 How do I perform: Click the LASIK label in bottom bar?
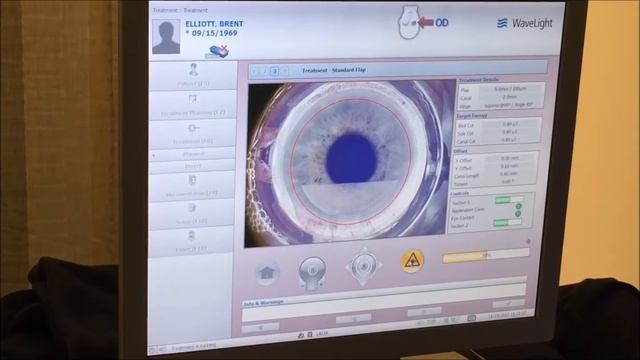tap(322, 333)
